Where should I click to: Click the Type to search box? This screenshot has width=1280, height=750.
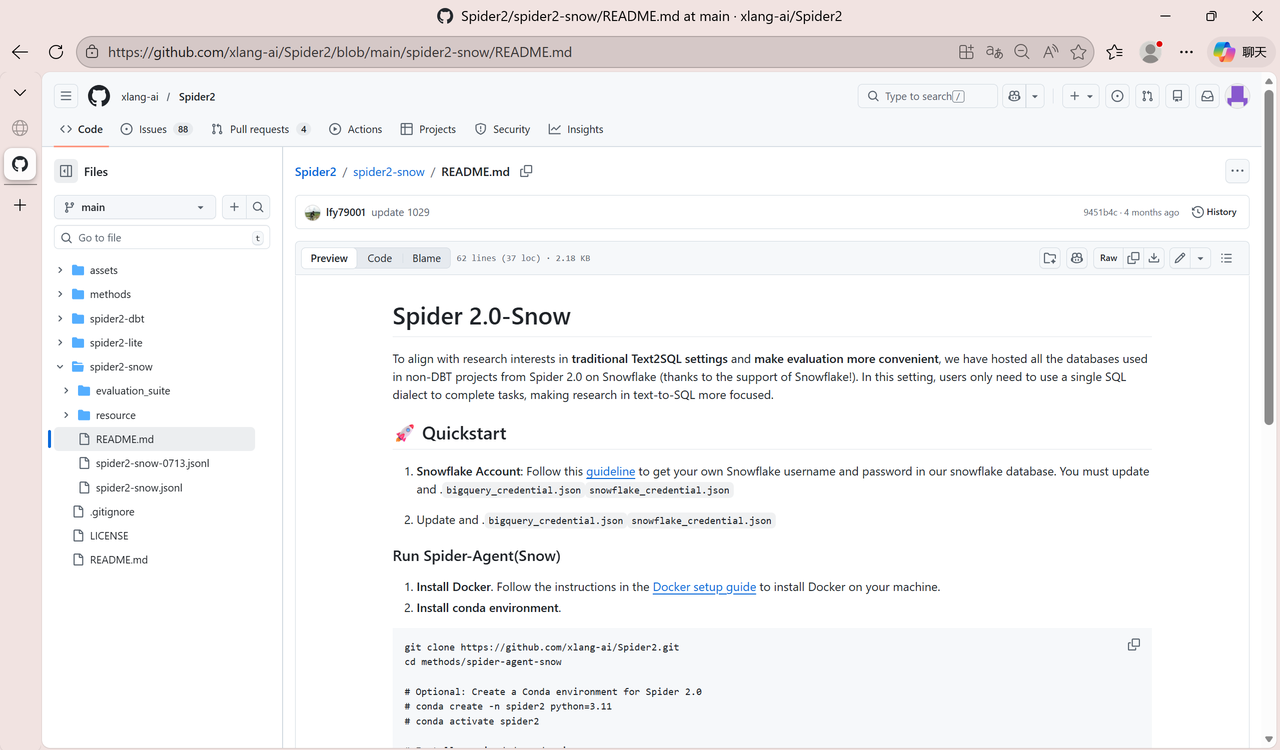[928, 96]
